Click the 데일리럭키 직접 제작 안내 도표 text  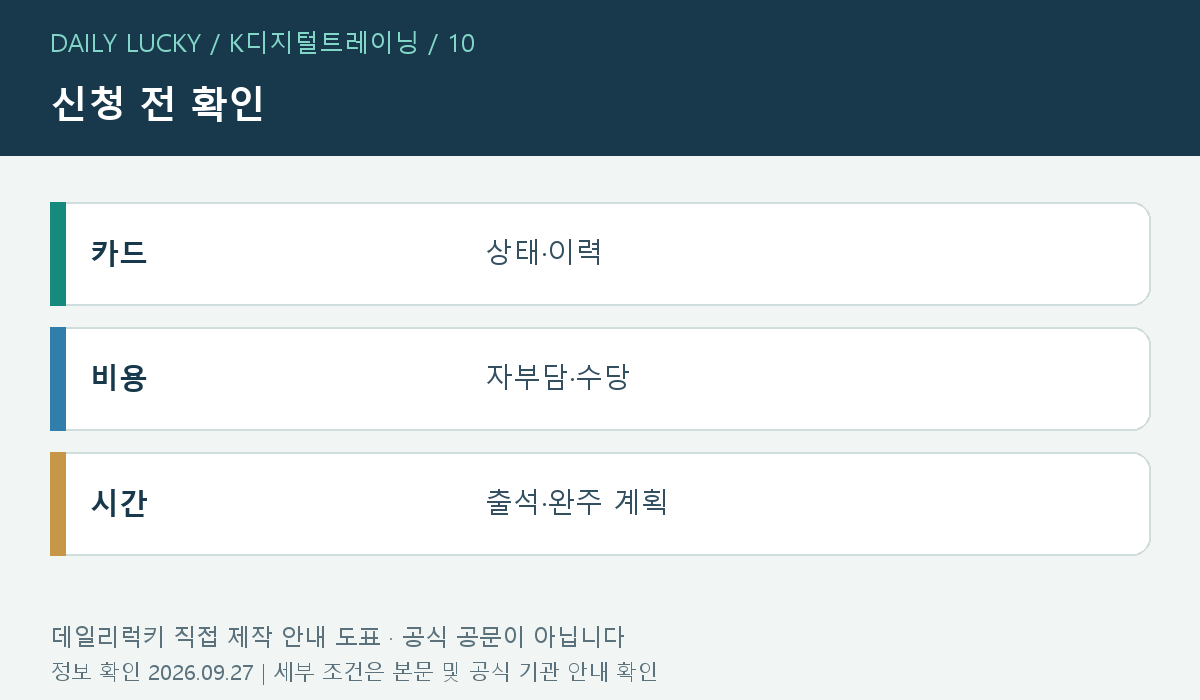[215, 637]
